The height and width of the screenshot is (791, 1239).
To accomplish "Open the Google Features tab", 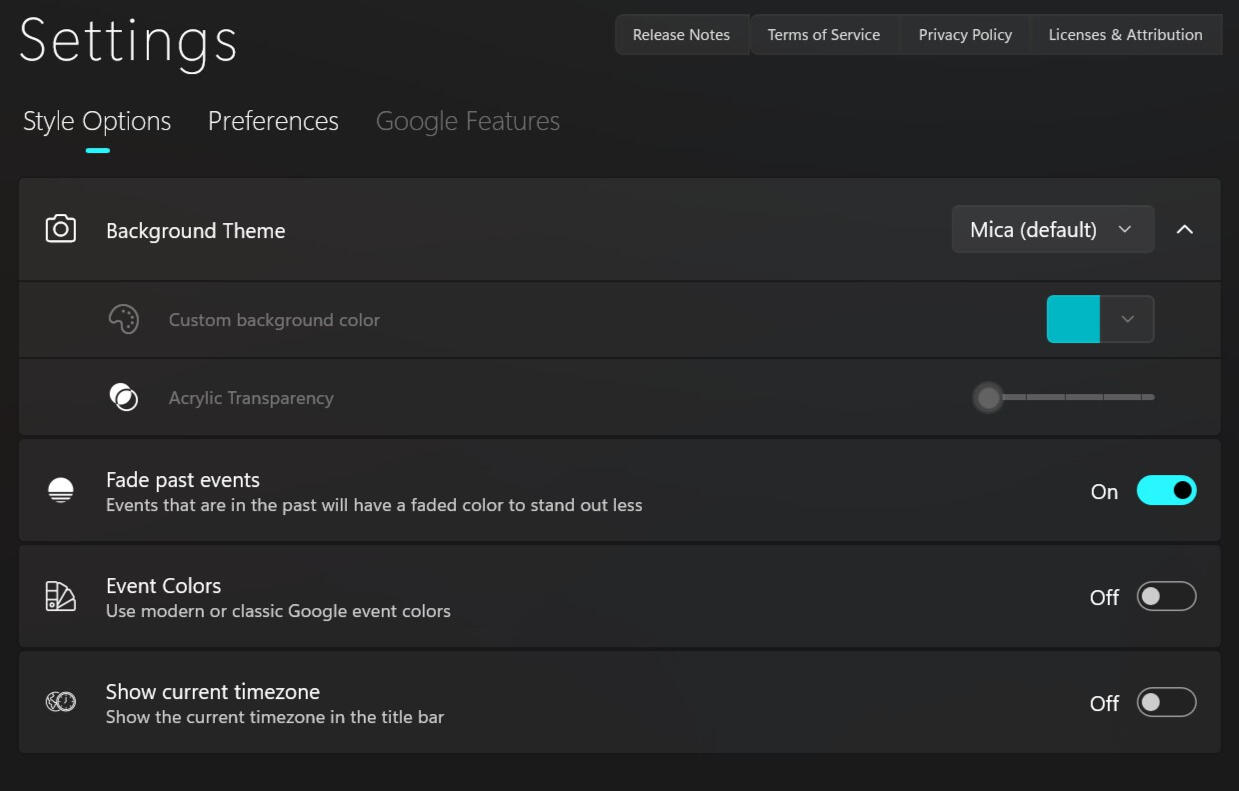I will 467,122.
